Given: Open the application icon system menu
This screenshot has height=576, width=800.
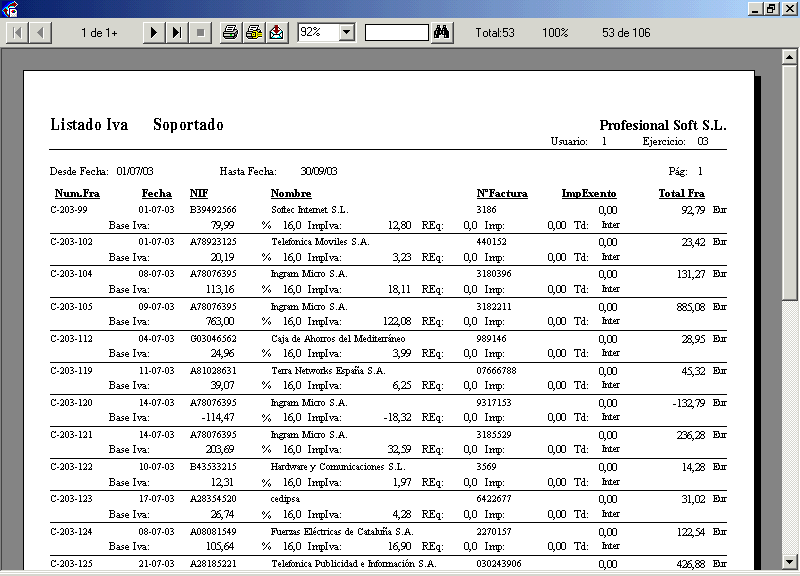Looking at the screenshot, I should pyautogui.click(x=9, y=8).
